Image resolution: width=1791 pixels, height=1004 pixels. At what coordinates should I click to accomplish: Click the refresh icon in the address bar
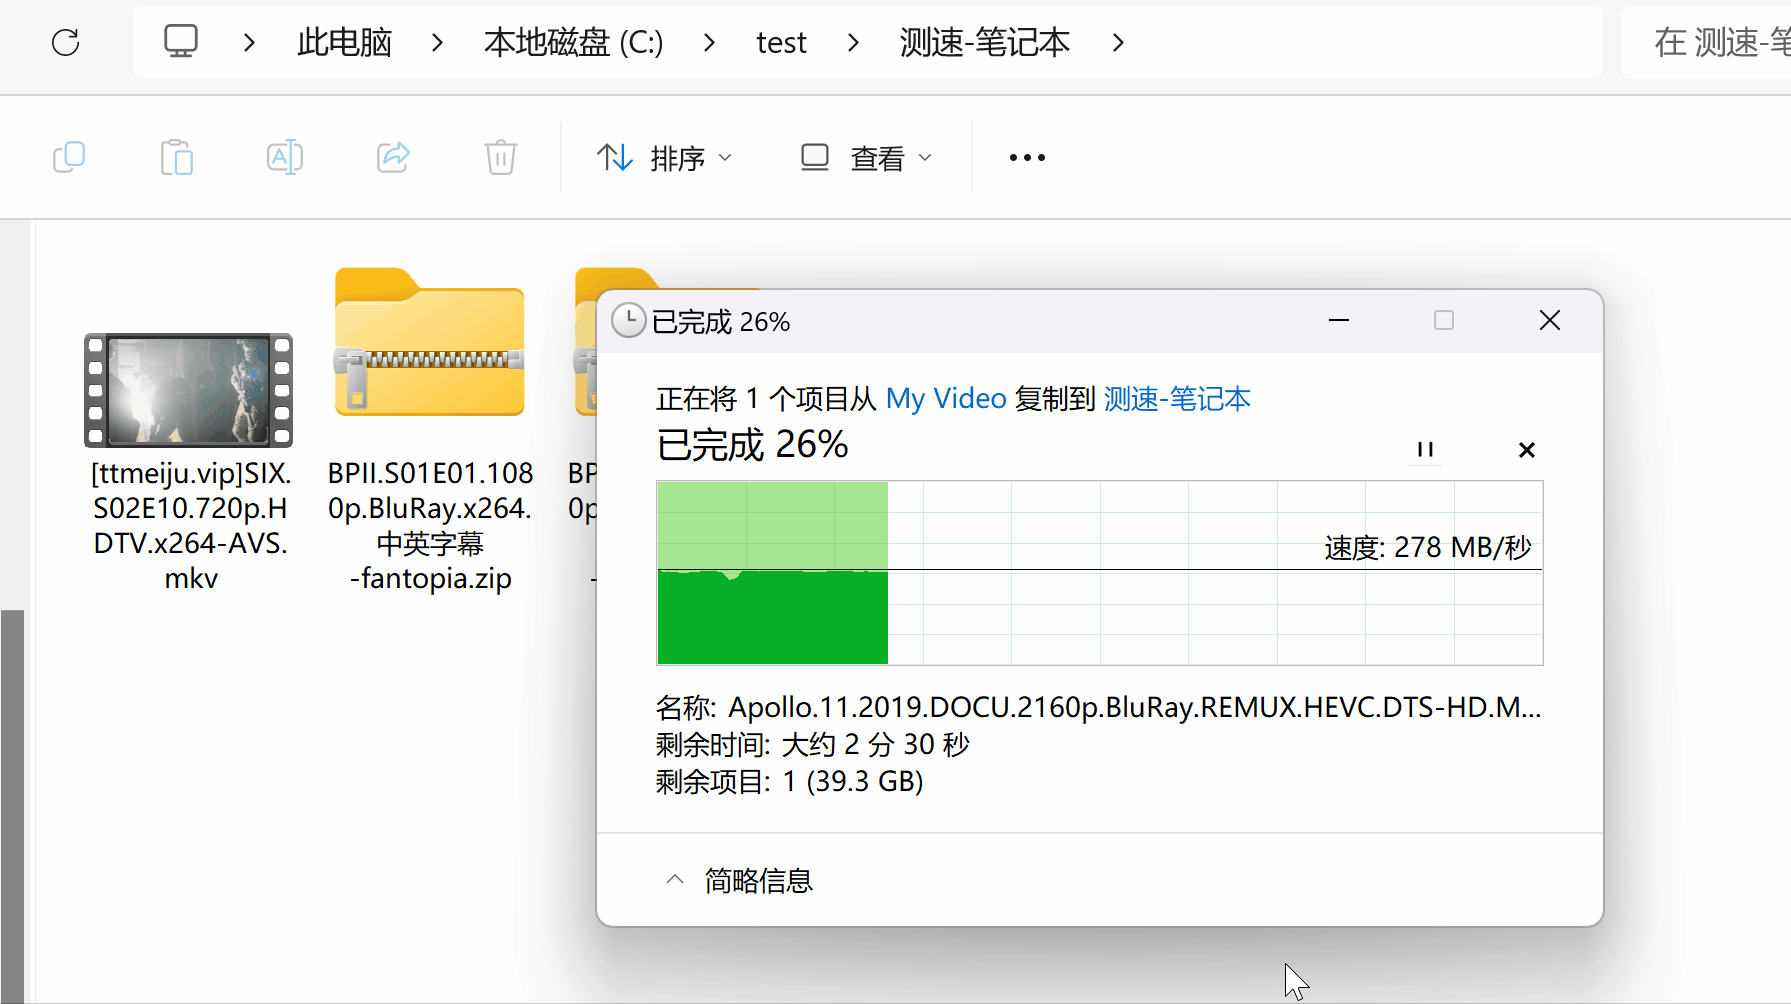tap(66, 42)
